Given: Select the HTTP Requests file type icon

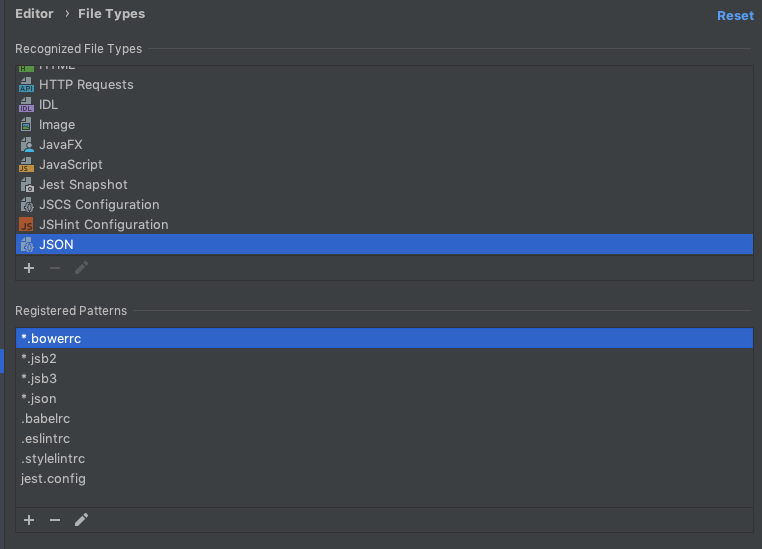Looking at the screenshot, I should click(x=26, y=85).
